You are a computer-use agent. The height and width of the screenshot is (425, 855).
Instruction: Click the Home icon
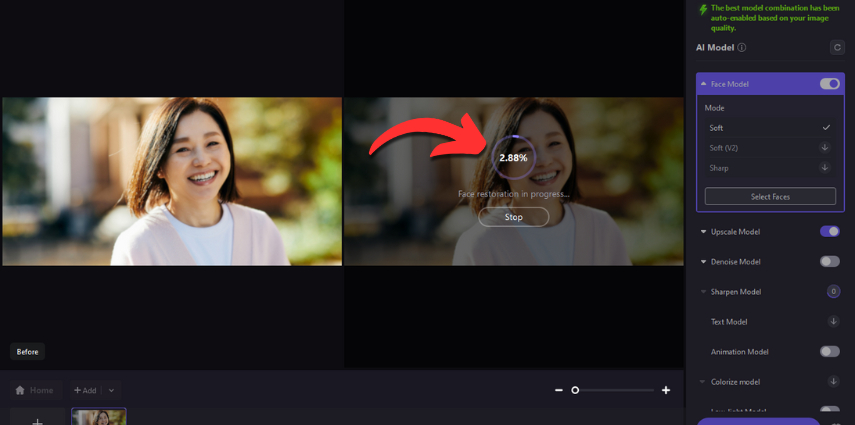pyautogui.click(x=20, y=390)
